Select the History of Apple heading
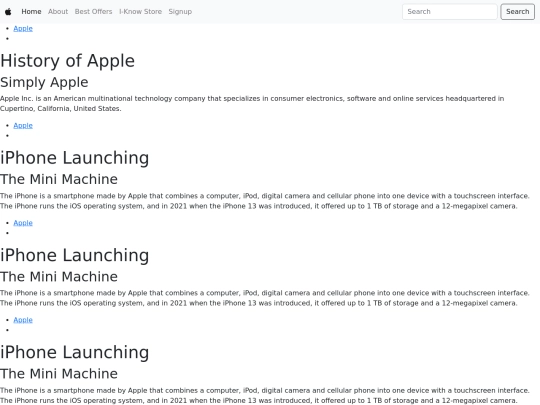This screenshot has height=405, width=540. [68, 61]
